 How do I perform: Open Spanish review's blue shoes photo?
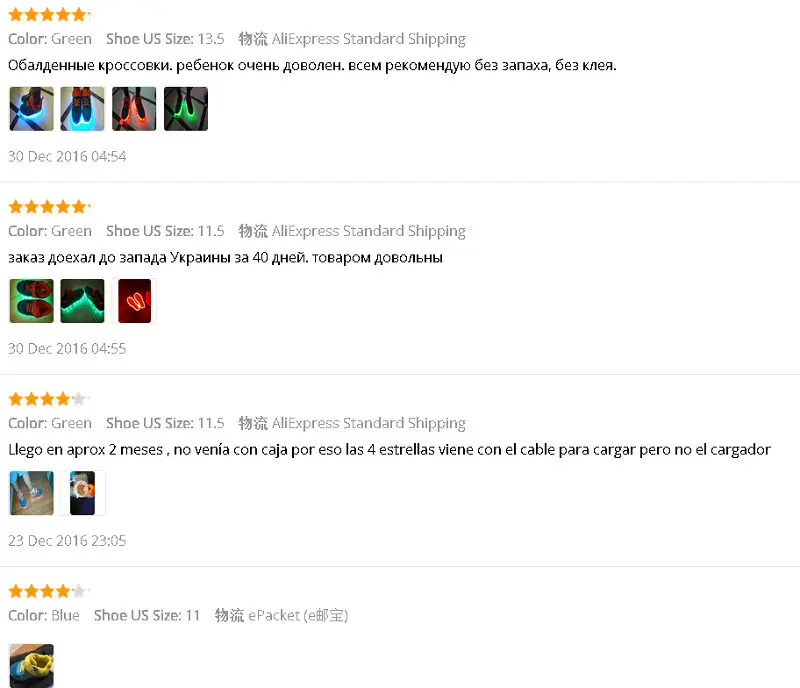point(31,493)
